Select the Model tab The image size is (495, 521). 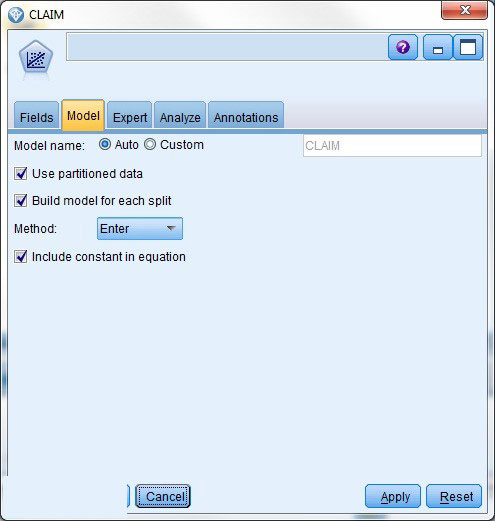click(83, 114)
